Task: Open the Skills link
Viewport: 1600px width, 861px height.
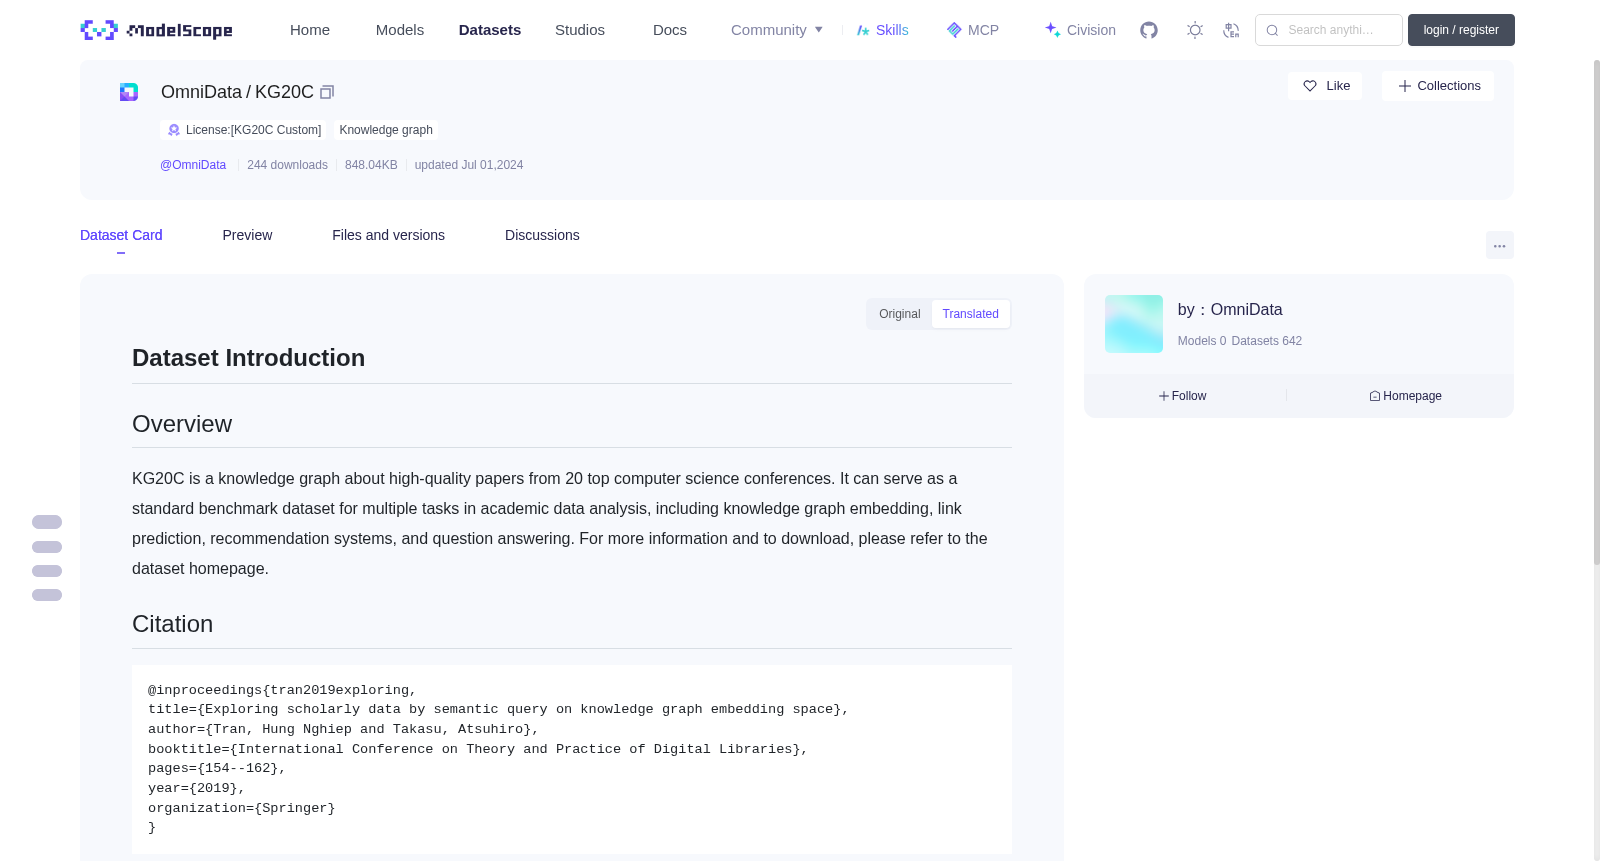Action: 883,30
